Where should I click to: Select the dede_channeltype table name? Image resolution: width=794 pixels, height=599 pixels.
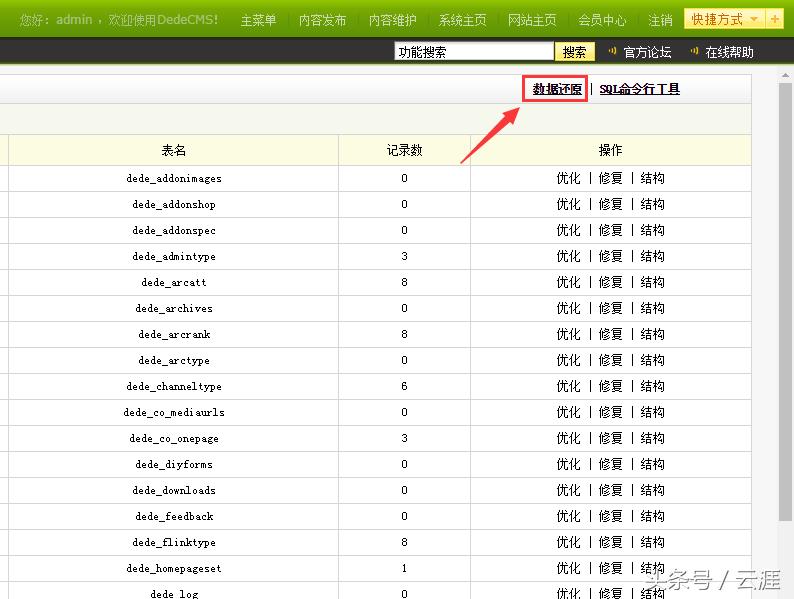174,386
